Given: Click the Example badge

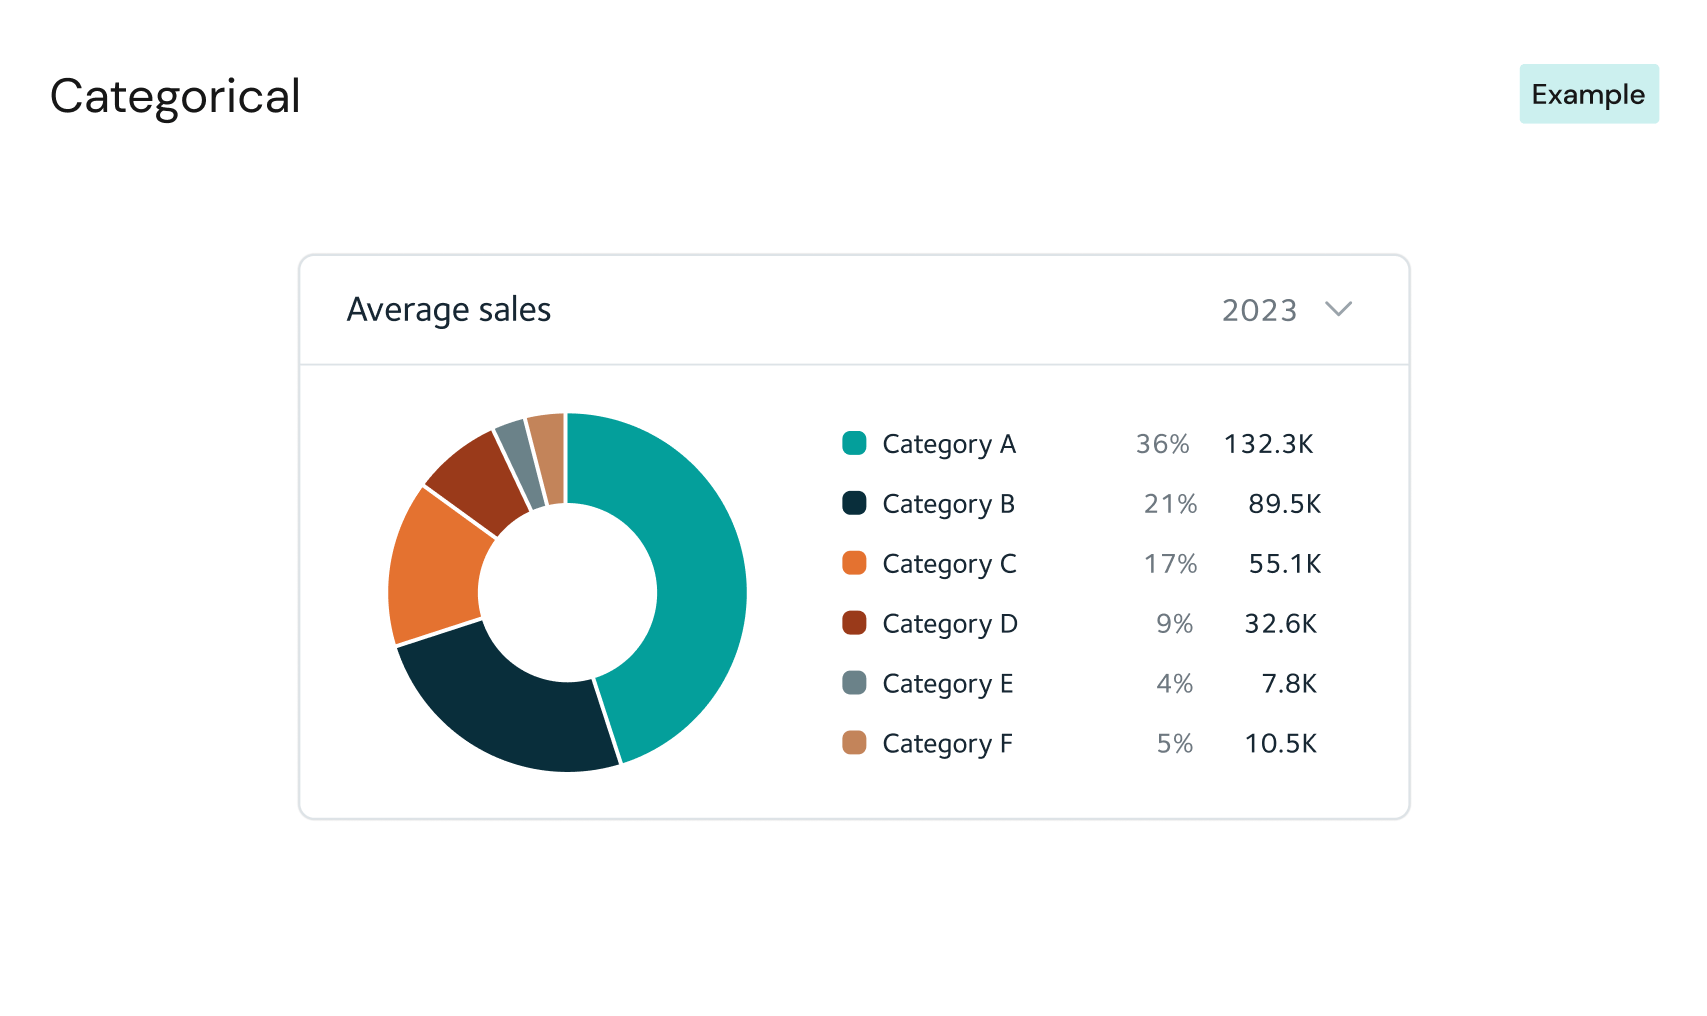Looking at the screenshot, I should tap(1588, 94).
